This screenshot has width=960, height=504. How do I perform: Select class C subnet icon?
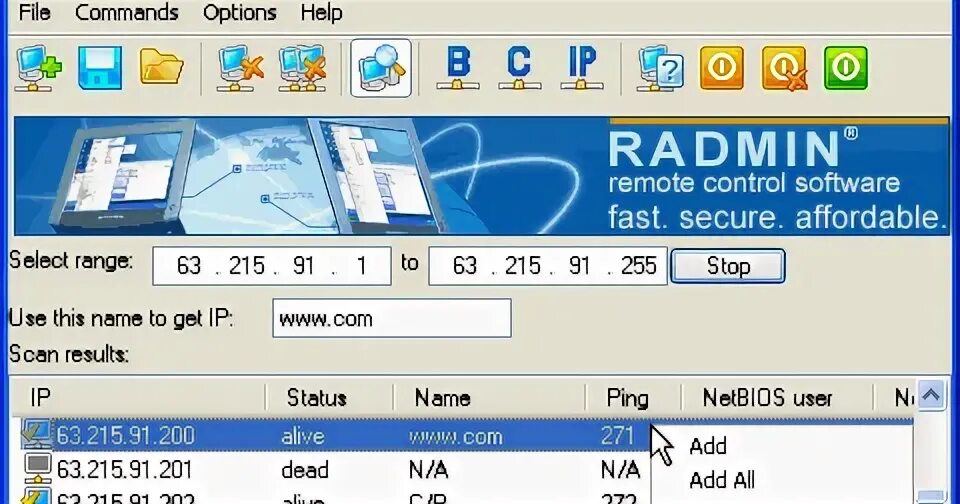click(x=519, y=68)
